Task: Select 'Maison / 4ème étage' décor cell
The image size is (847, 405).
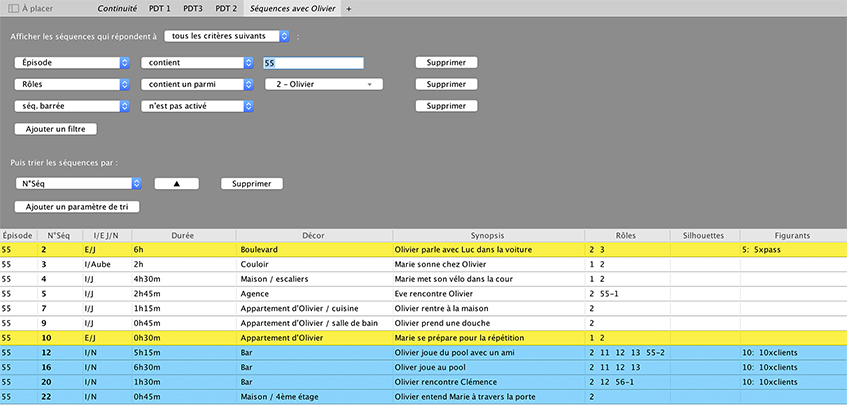Action: click(314, 397)
